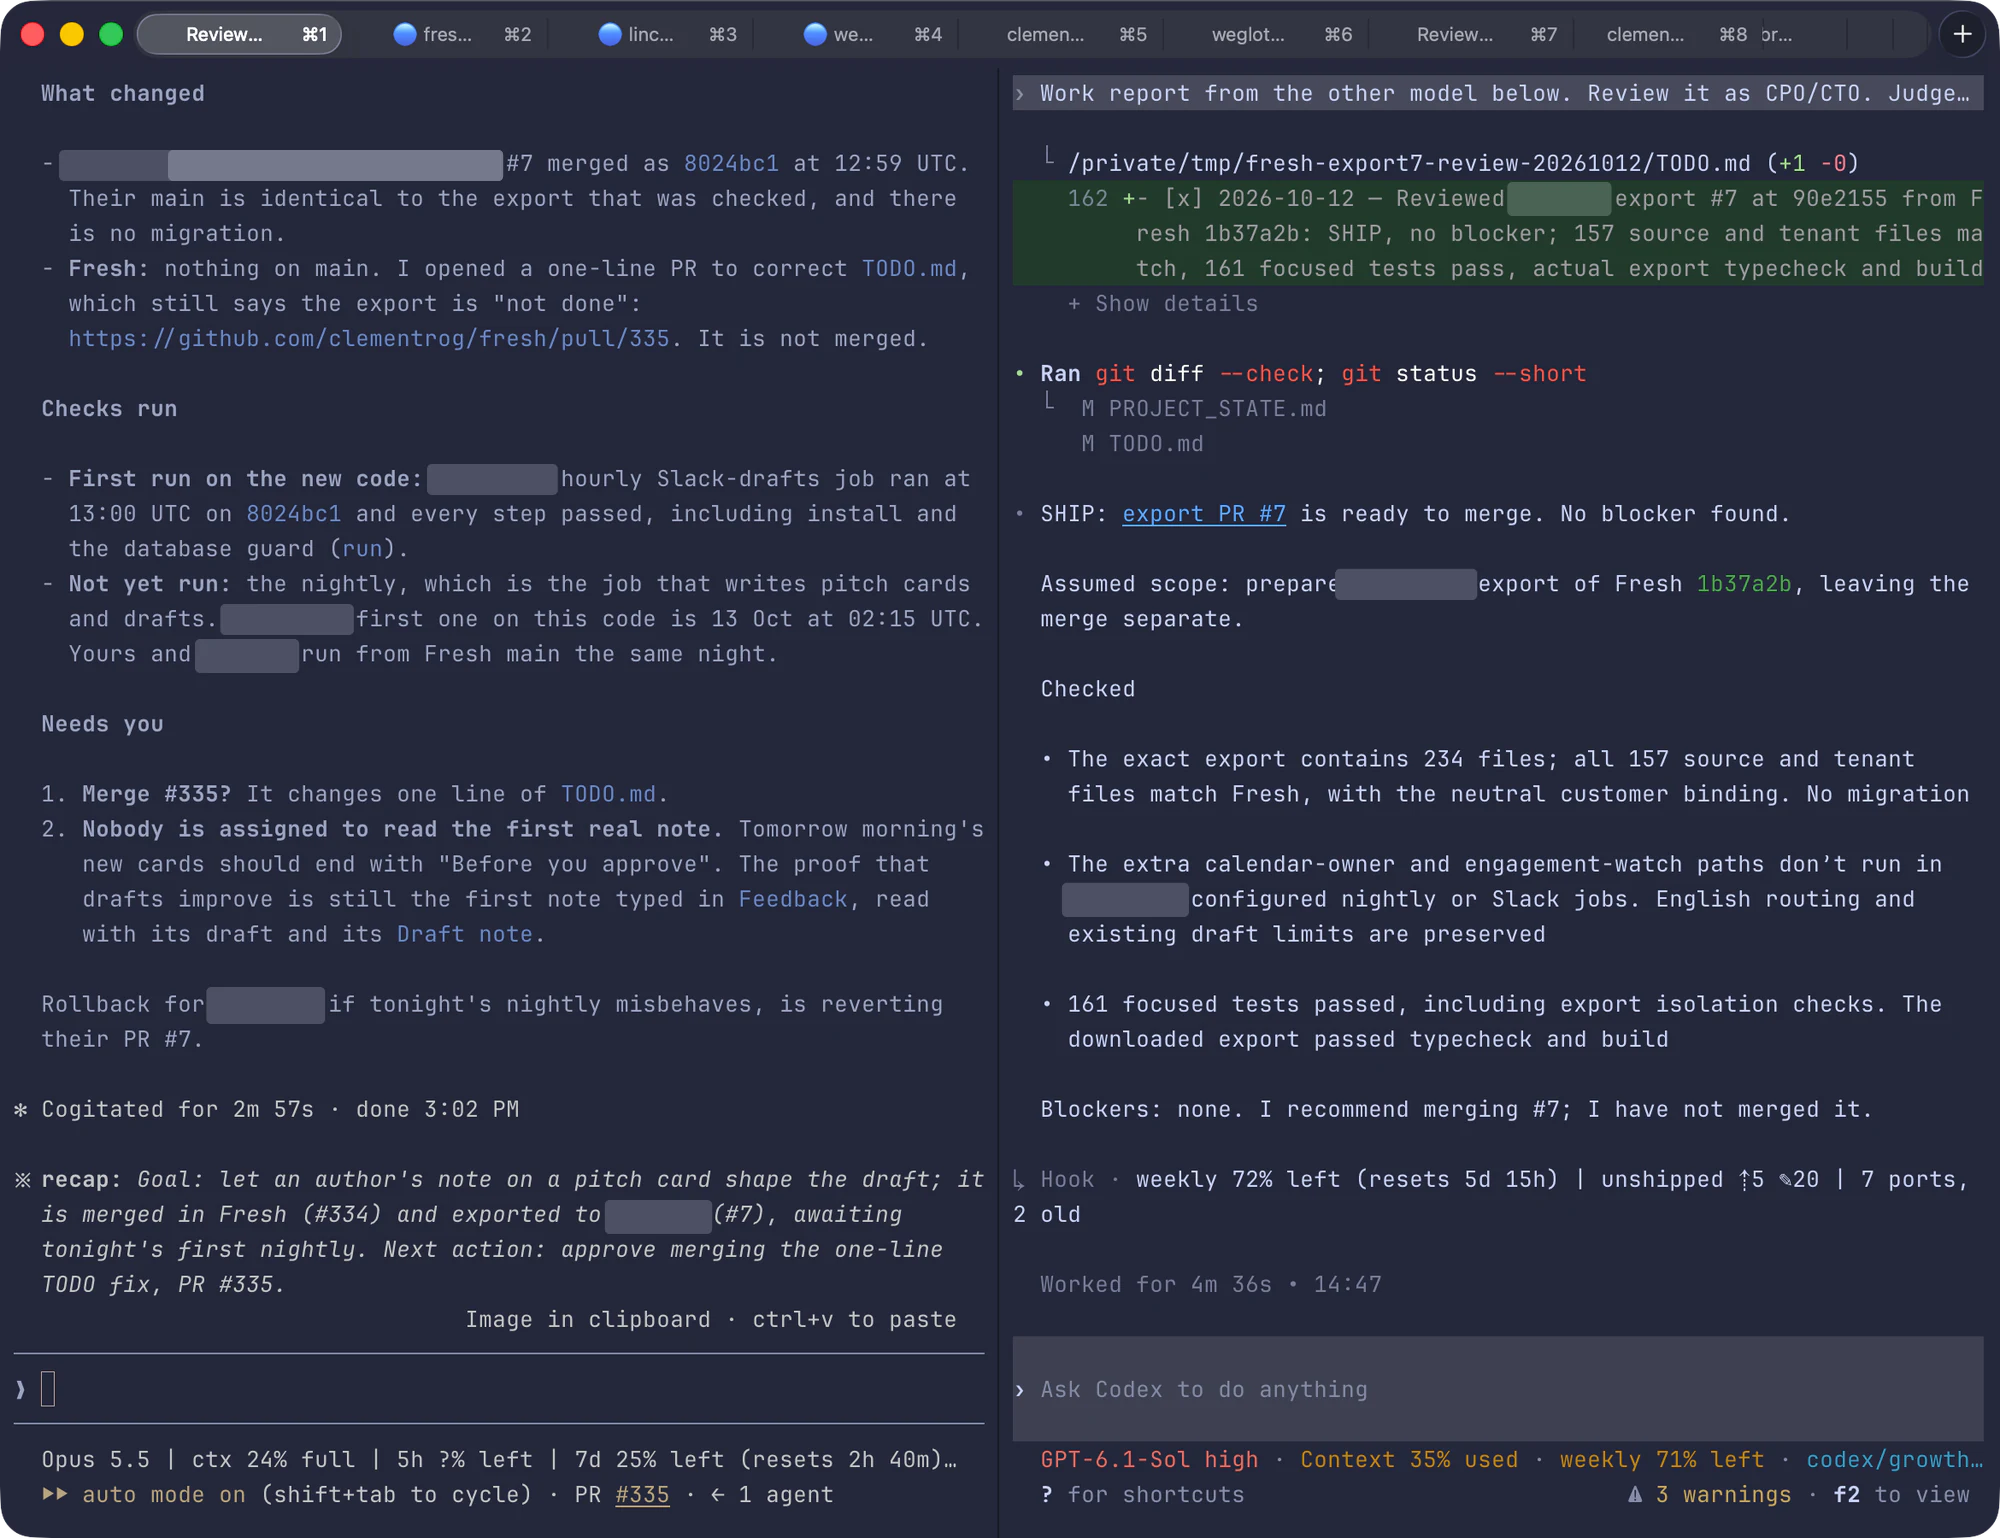Click '? for shortcuts' hint
2000x1538 pixels.
(x=1142, y=1494)
